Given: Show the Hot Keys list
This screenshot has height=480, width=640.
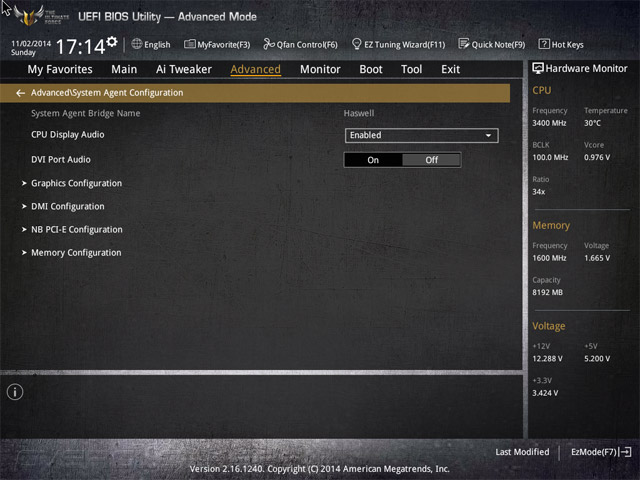Looking at the screenshot, I should (x=561, y=44).
